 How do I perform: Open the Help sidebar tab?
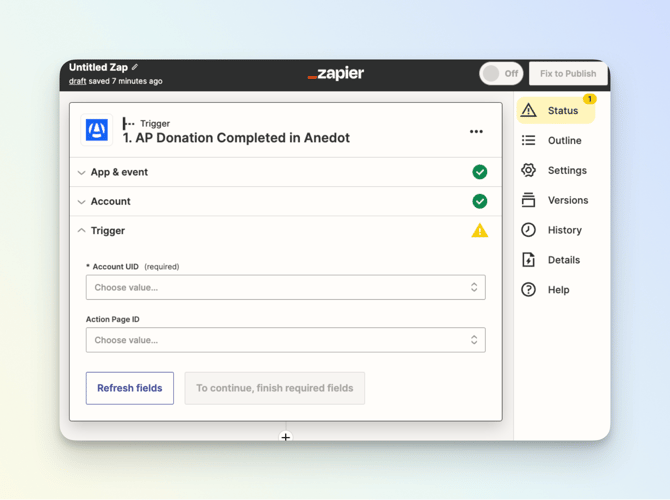[x=555, y=290]
